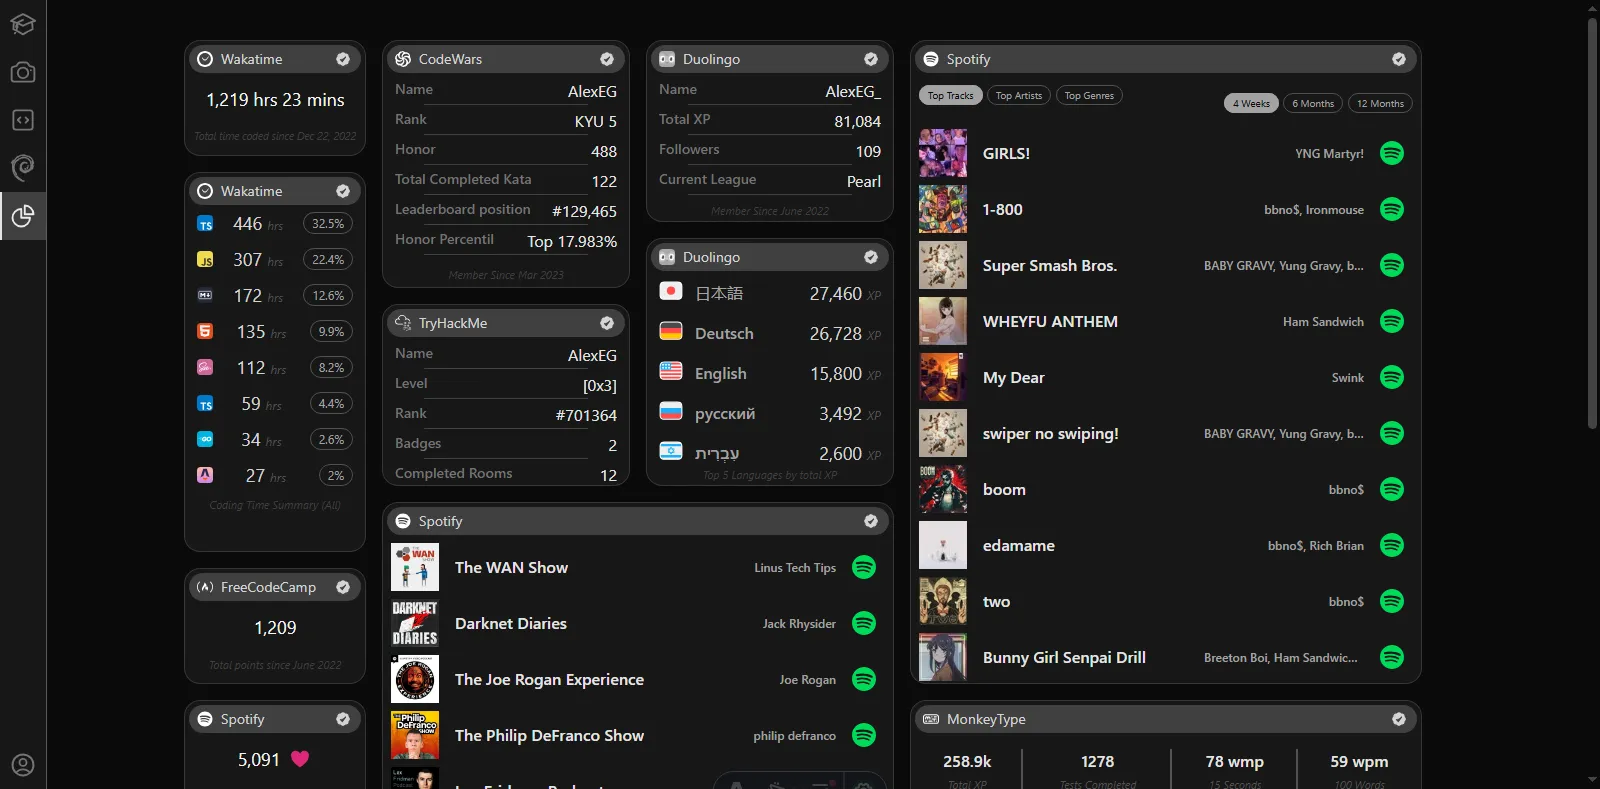Click verified badge on CodeWars card
The width and height of the screenshot is (1600, 789).
point(607,59)
